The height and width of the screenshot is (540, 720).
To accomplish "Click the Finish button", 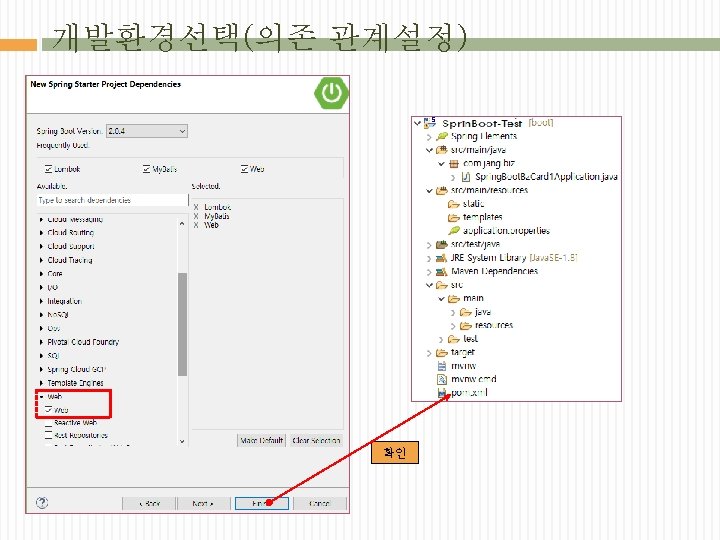I will (262, 504).
